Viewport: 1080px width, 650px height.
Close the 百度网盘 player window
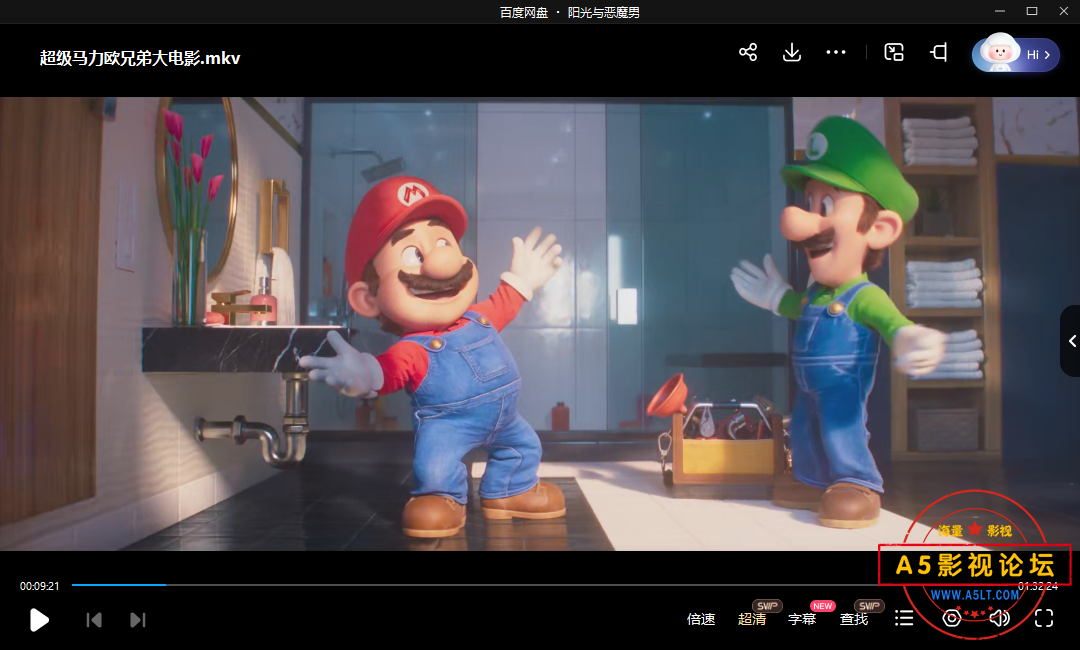pos(1063,11)
